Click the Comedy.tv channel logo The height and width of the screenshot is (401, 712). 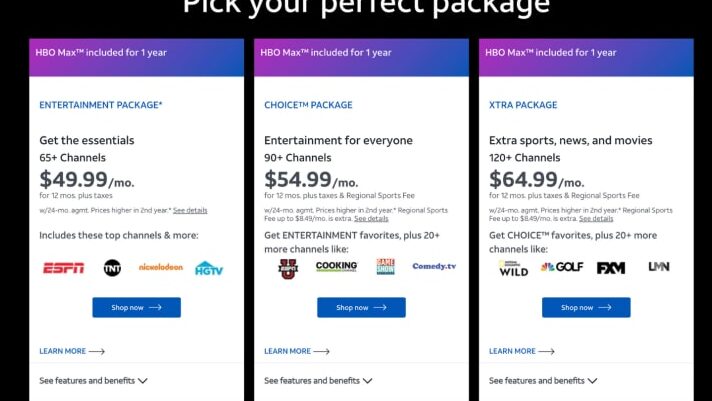coord(434,267)
